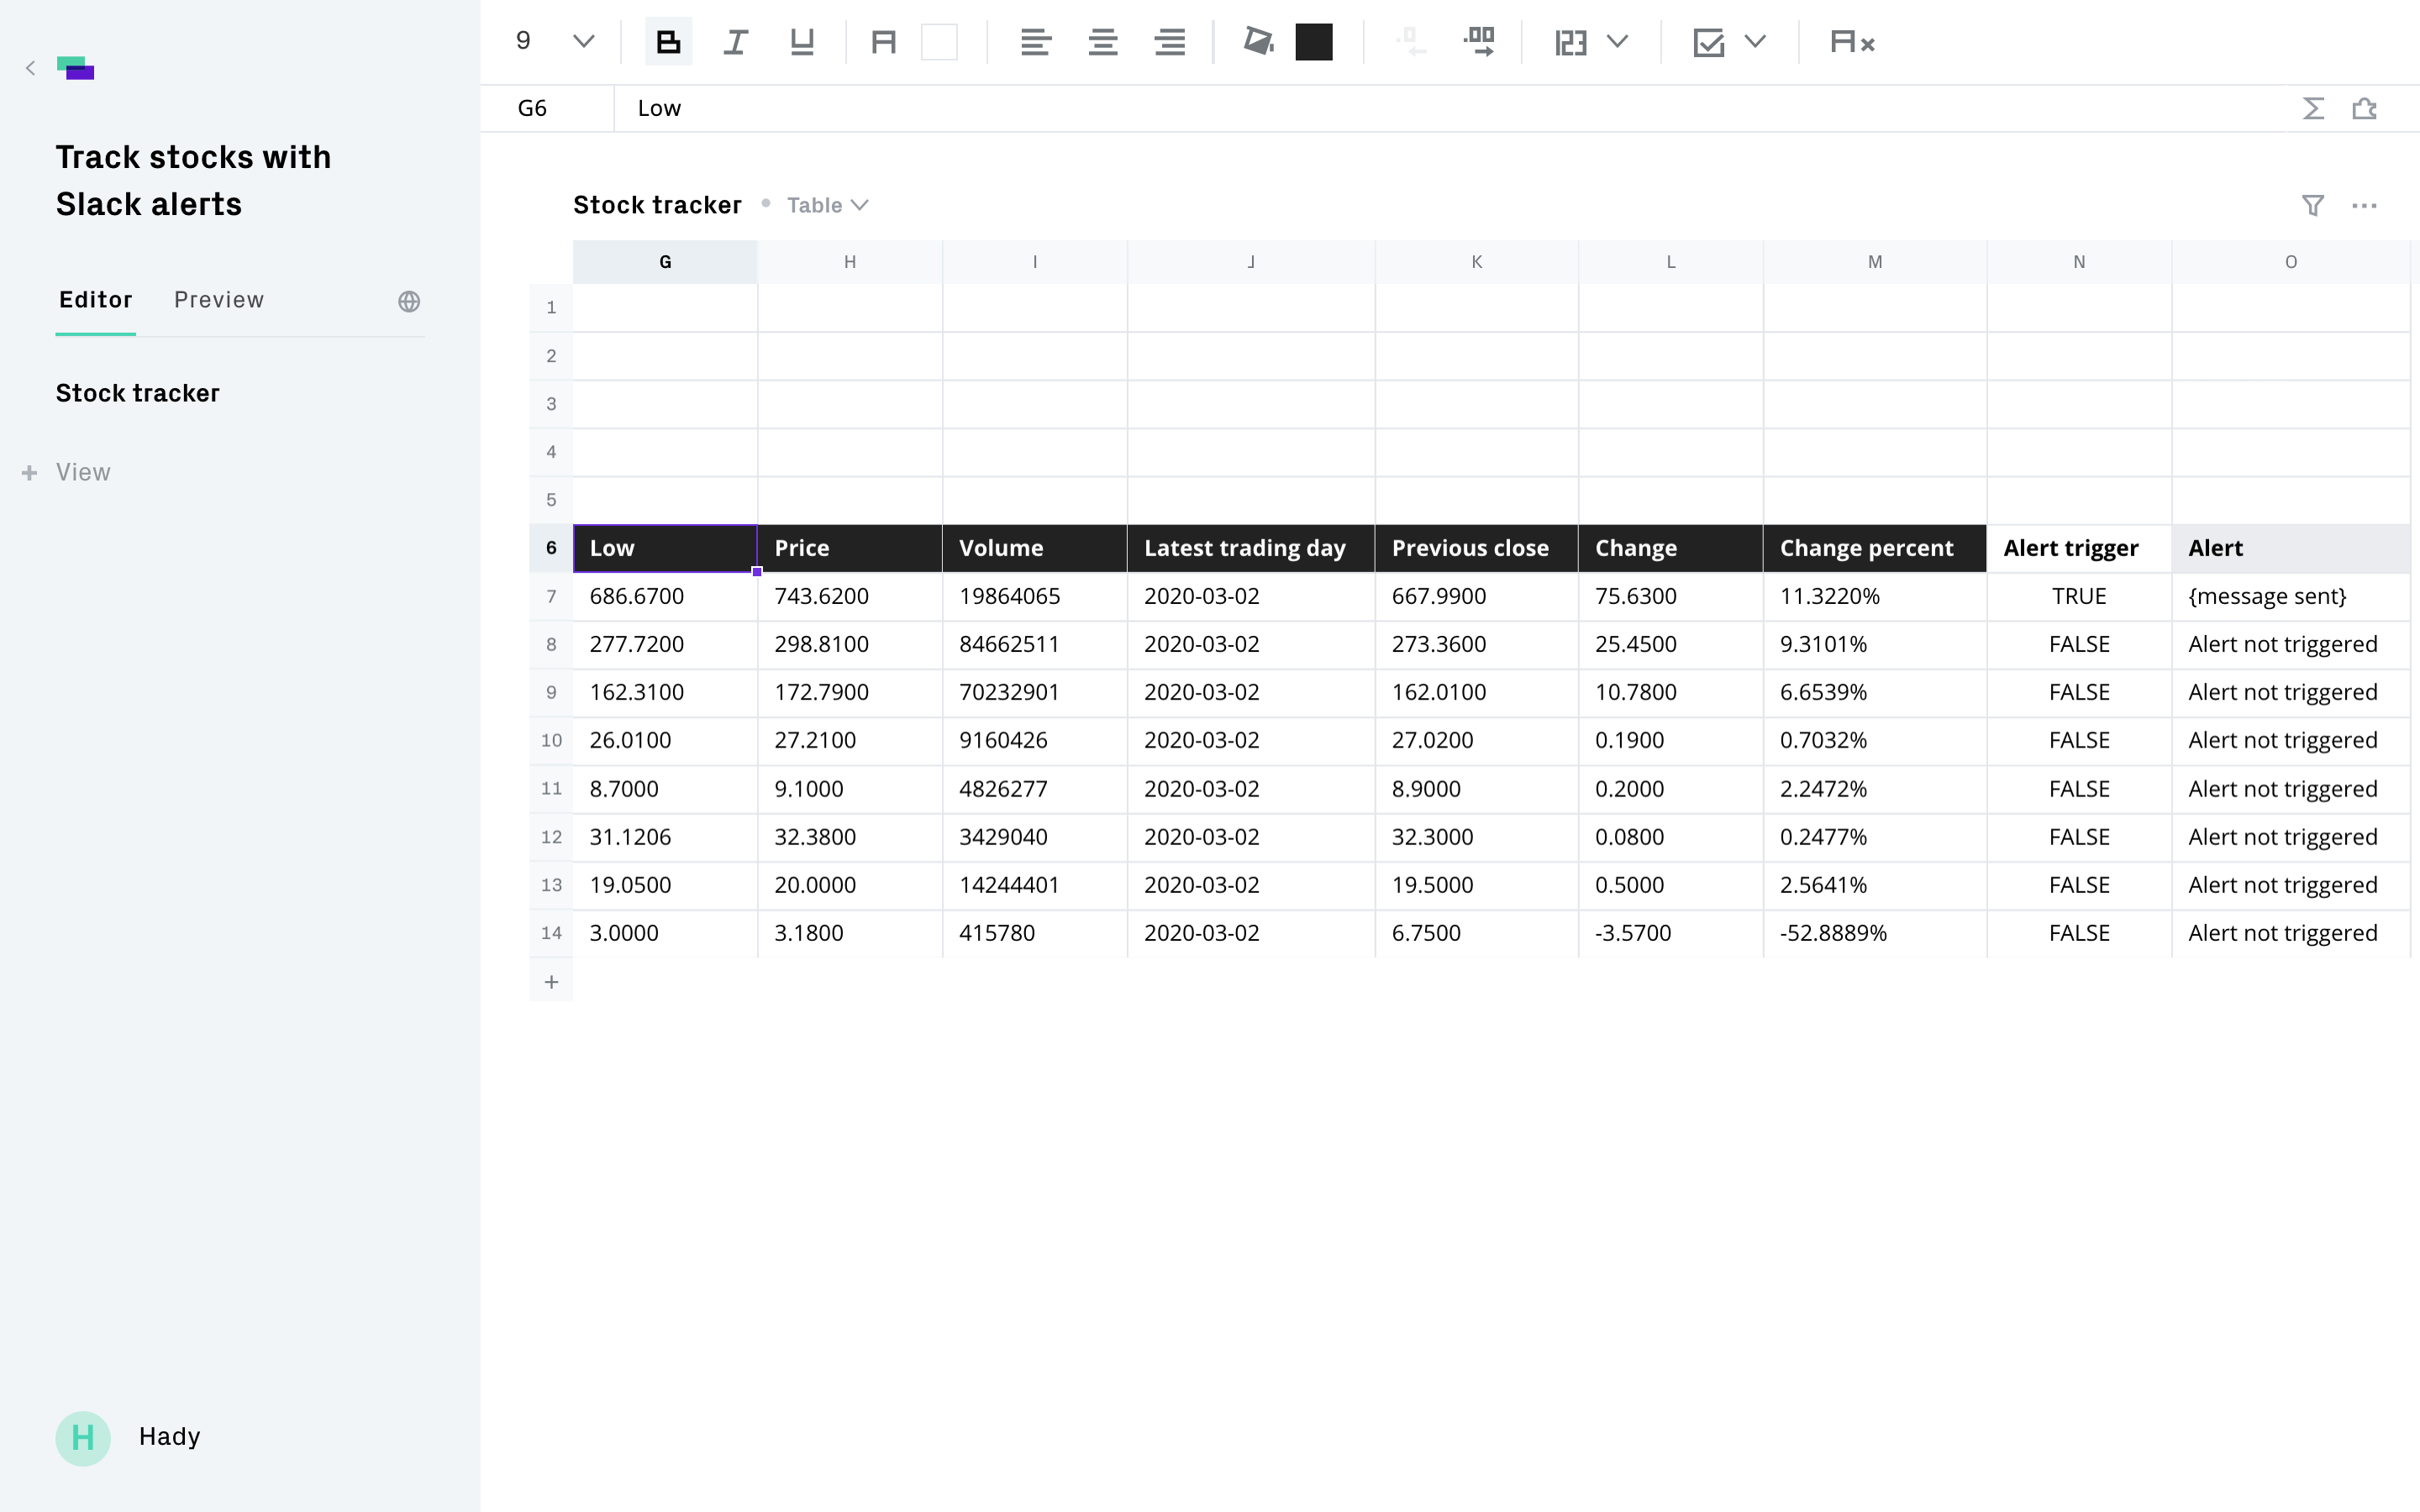Image resolution: width=2420 pixels, height=1512 pixels.
Task: Toggle bold formatting
Action: (x=668, y=42)
